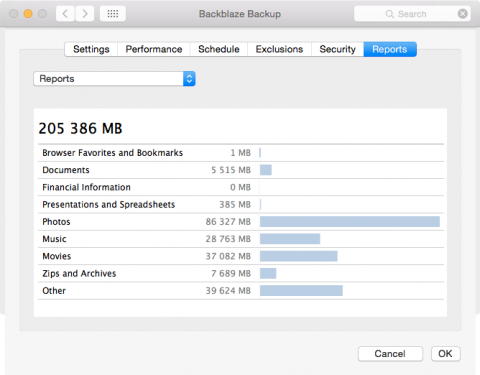The image size is (480, 375).
Task: Select Presentations and Spreadsheets row label
Action: [x=109, y=205]
